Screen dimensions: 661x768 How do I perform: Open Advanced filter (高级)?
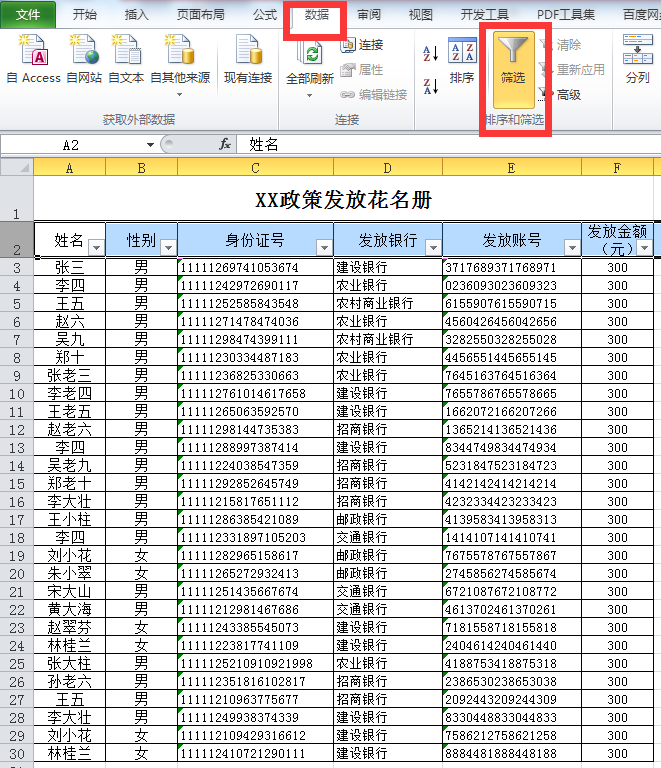coord(561,94)
